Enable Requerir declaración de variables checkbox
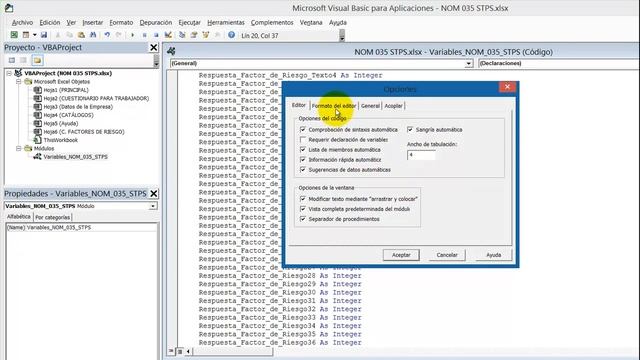This screenshot has width=640, height=360. point(302,140)
